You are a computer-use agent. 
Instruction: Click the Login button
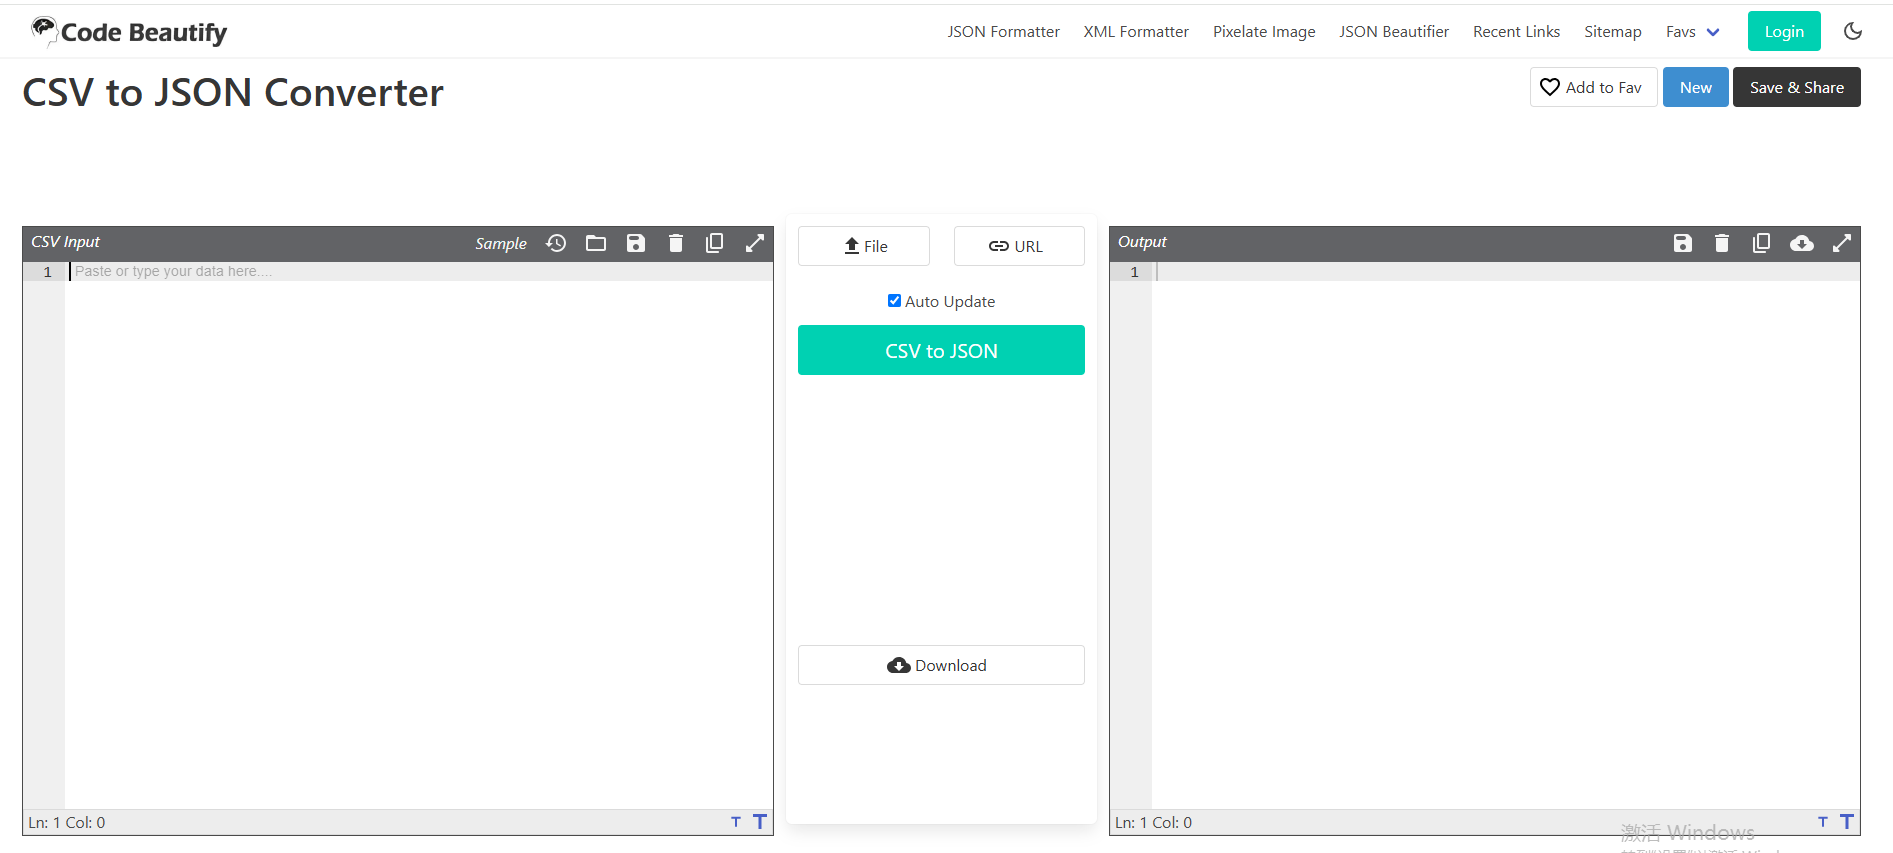pos(1784,31)
